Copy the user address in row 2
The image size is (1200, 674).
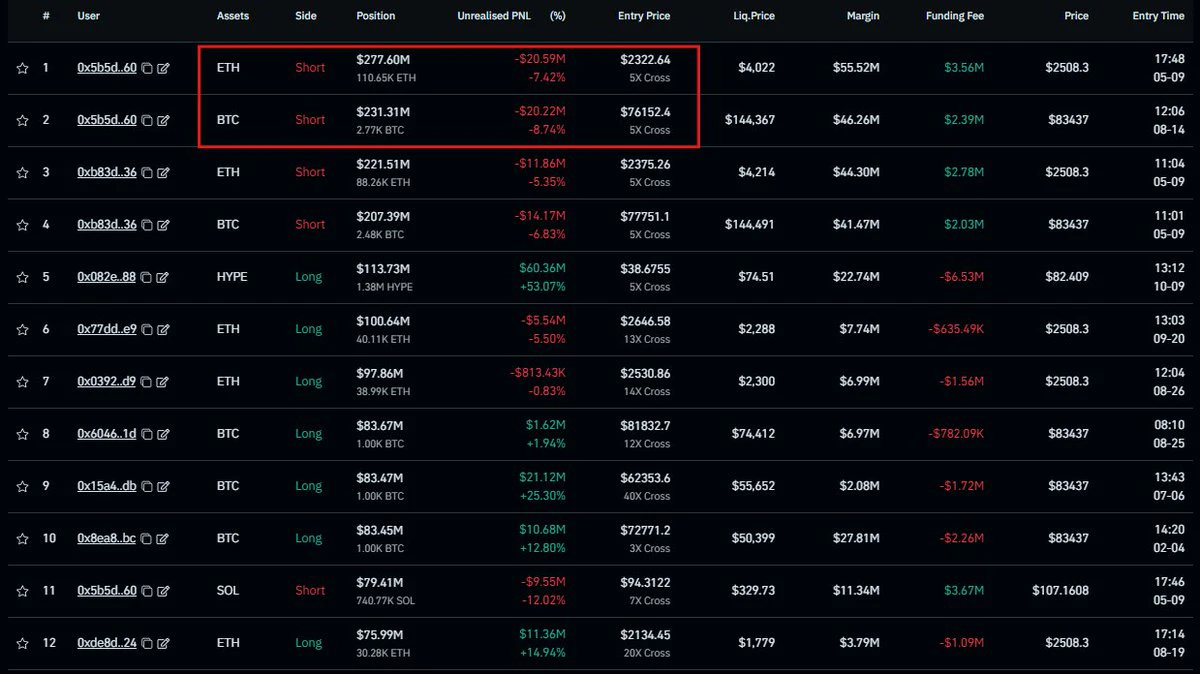click(147, 120)
